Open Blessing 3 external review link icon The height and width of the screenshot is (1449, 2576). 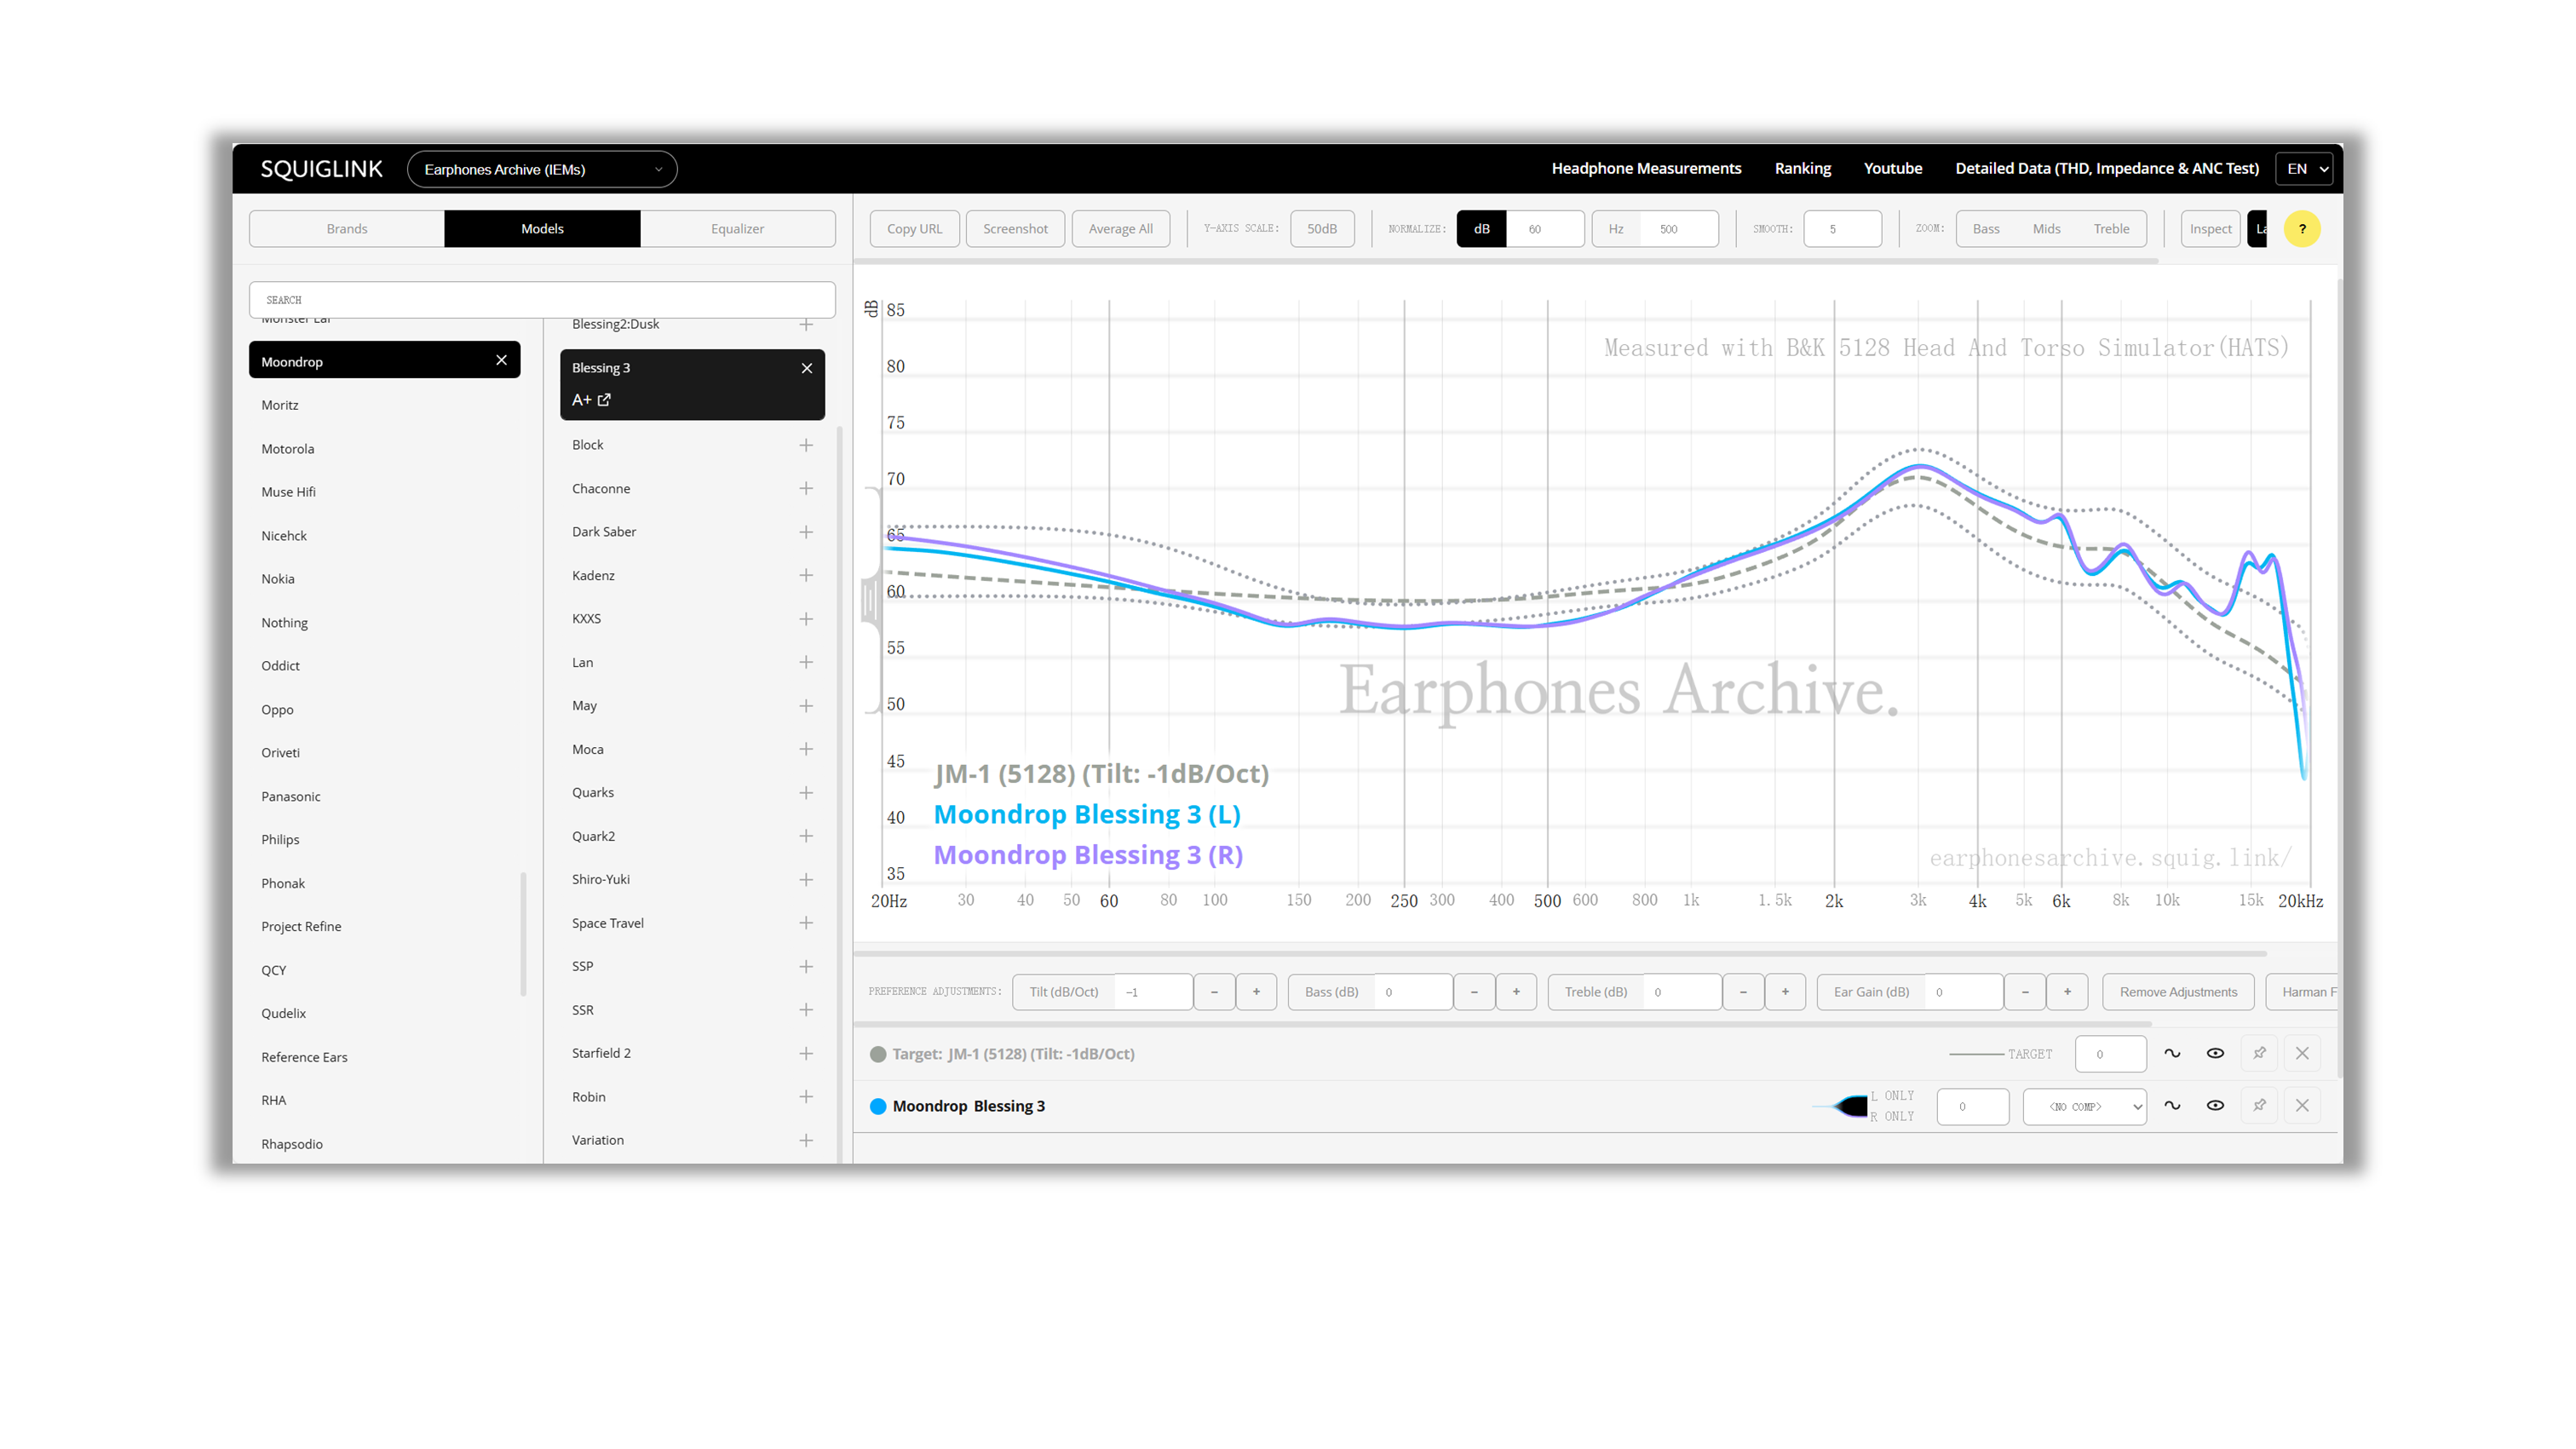(x=604, y=400)
